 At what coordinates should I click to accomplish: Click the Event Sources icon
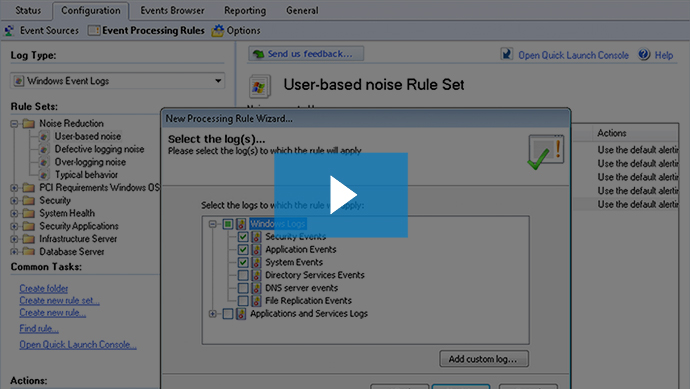click(10, 30)
